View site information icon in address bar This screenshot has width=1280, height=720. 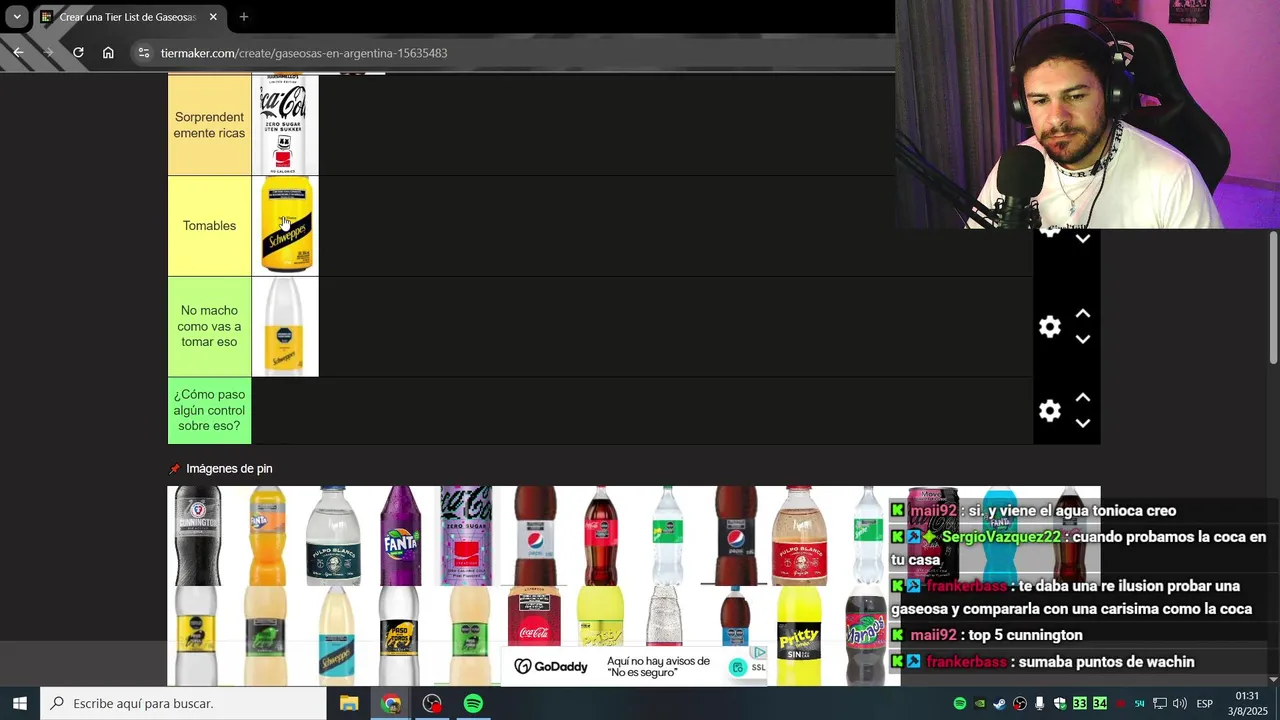[x=144, y=53]
